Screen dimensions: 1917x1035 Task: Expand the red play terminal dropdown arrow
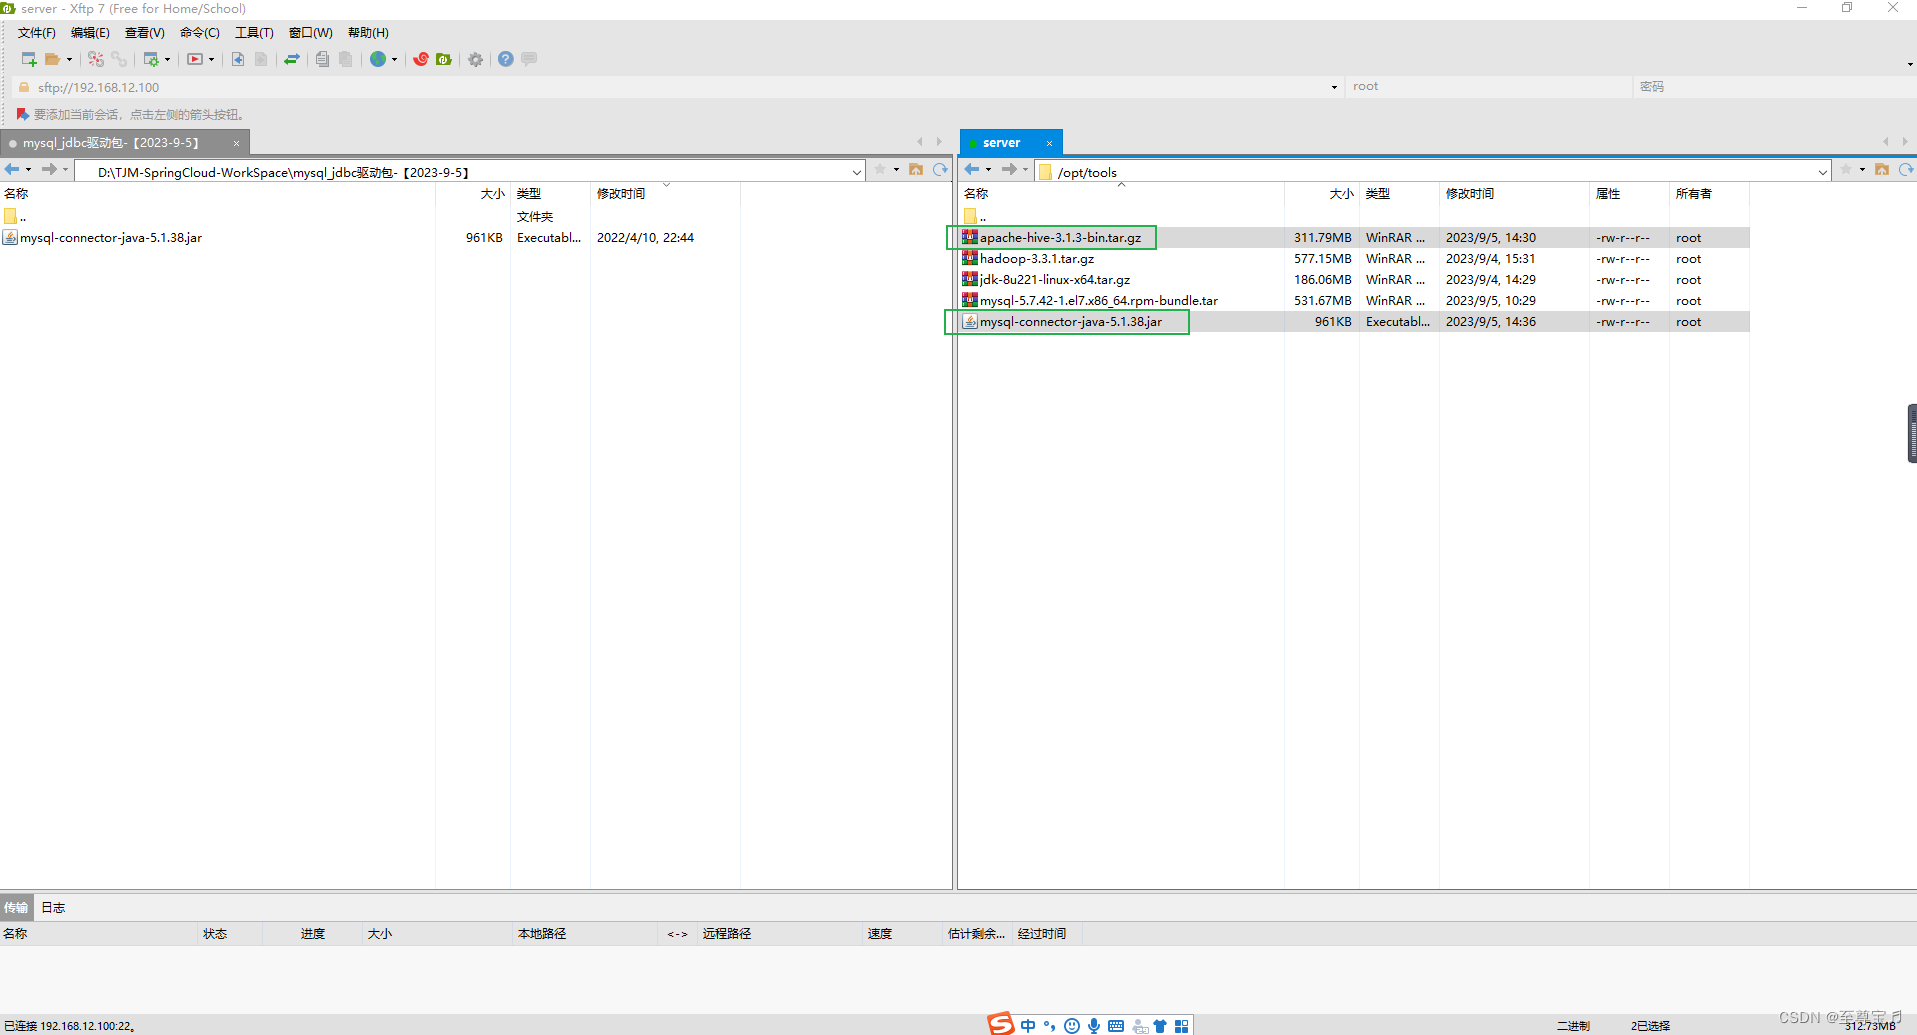coord(211,60)
